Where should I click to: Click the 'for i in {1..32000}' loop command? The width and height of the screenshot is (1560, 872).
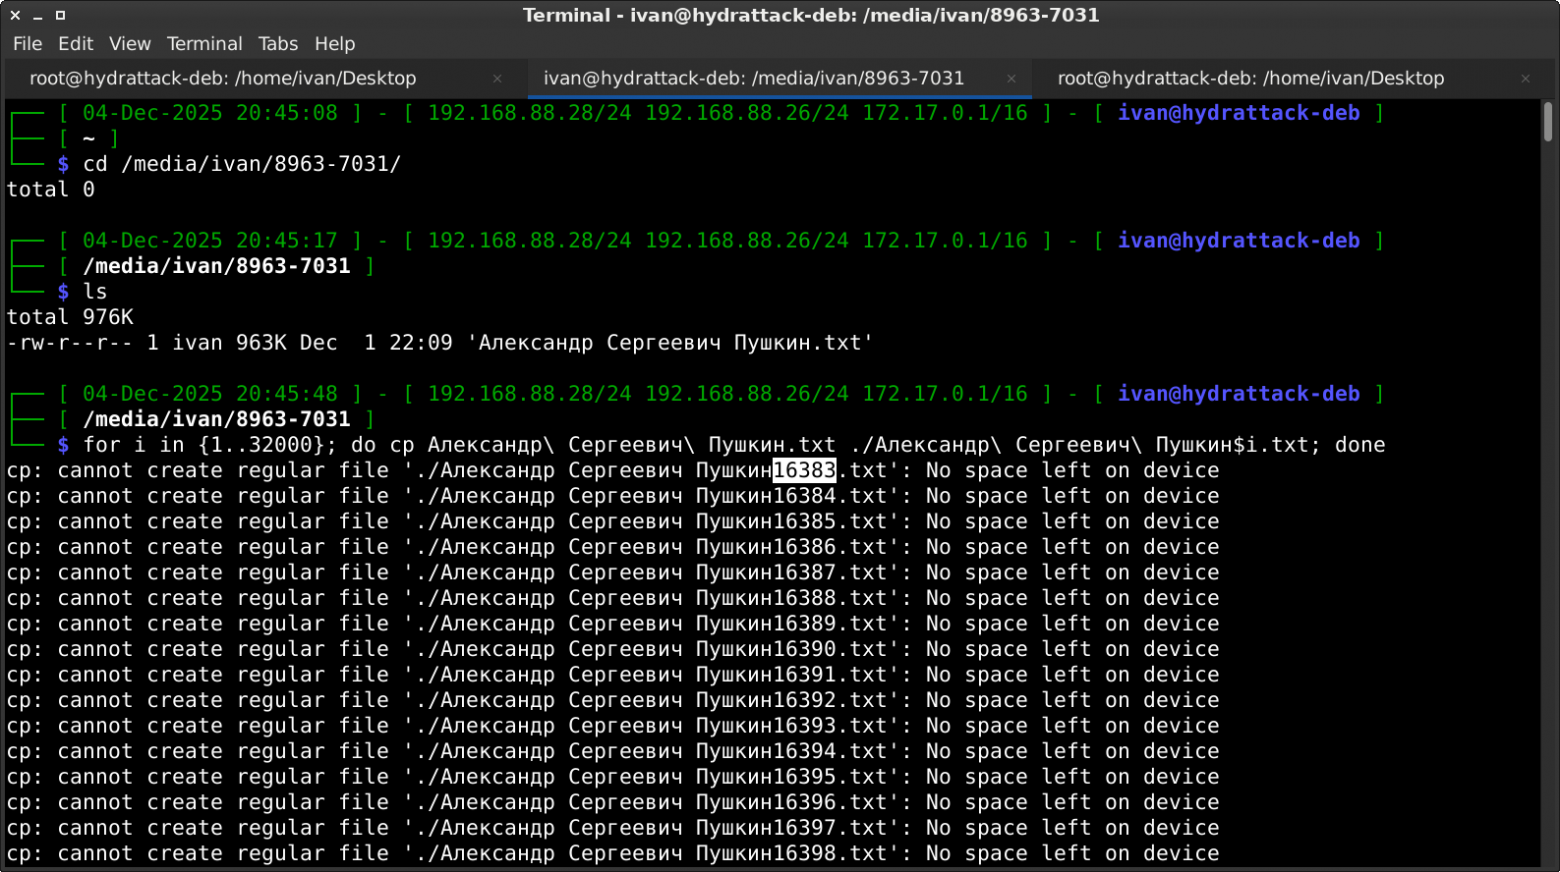734,445
